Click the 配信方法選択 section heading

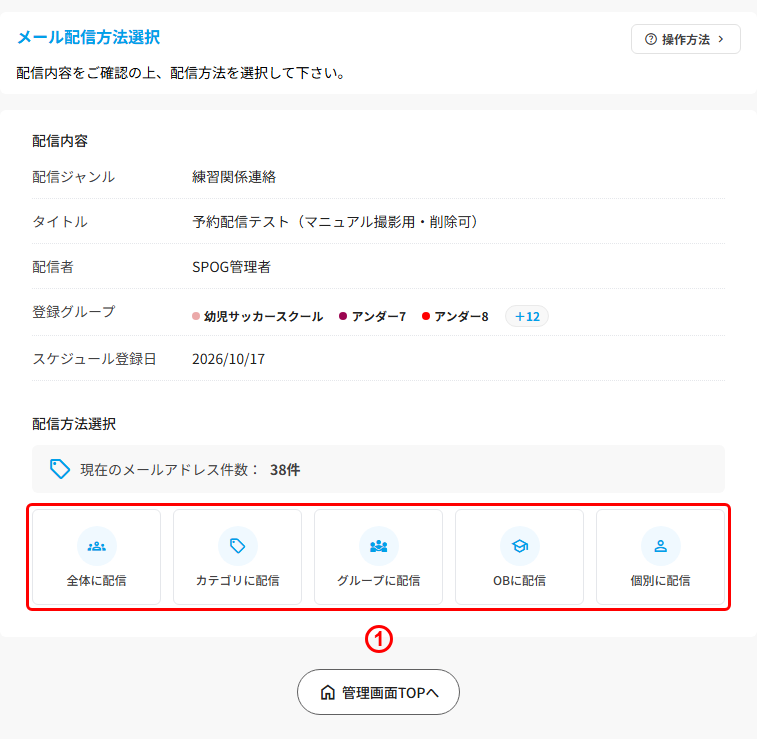[74, 424]
